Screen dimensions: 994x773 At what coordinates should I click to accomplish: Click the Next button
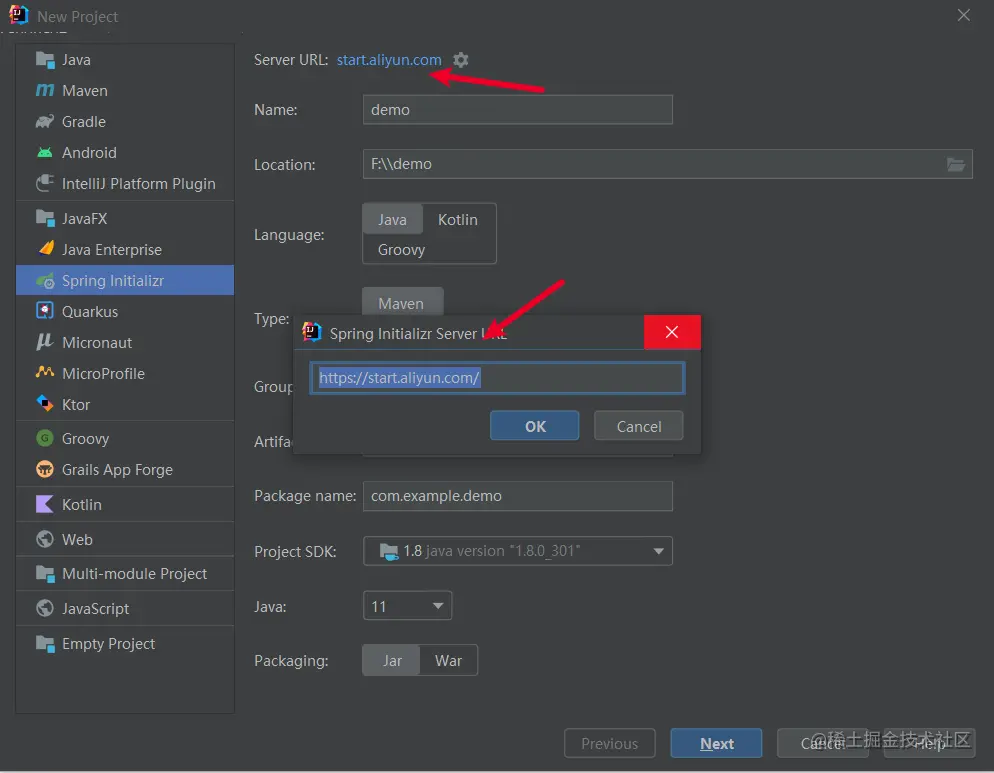coord(716,743)
